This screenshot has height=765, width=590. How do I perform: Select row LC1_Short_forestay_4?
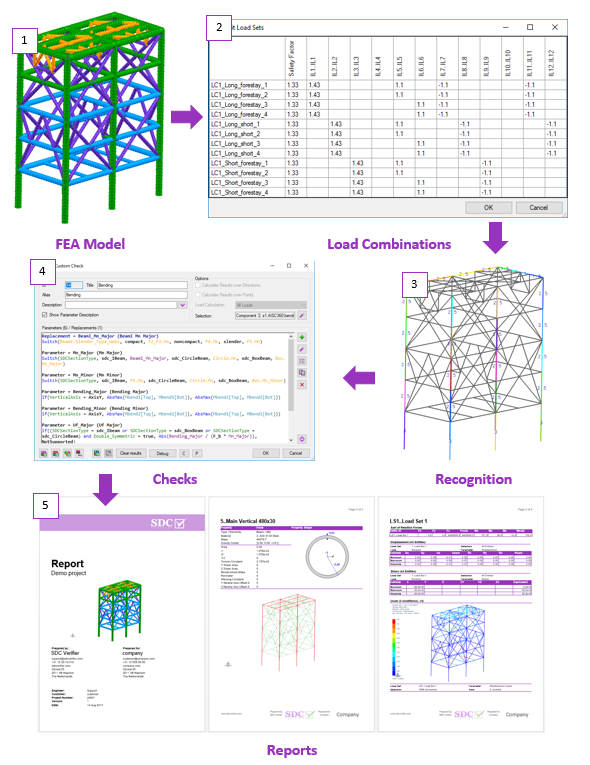coord(388,192)
